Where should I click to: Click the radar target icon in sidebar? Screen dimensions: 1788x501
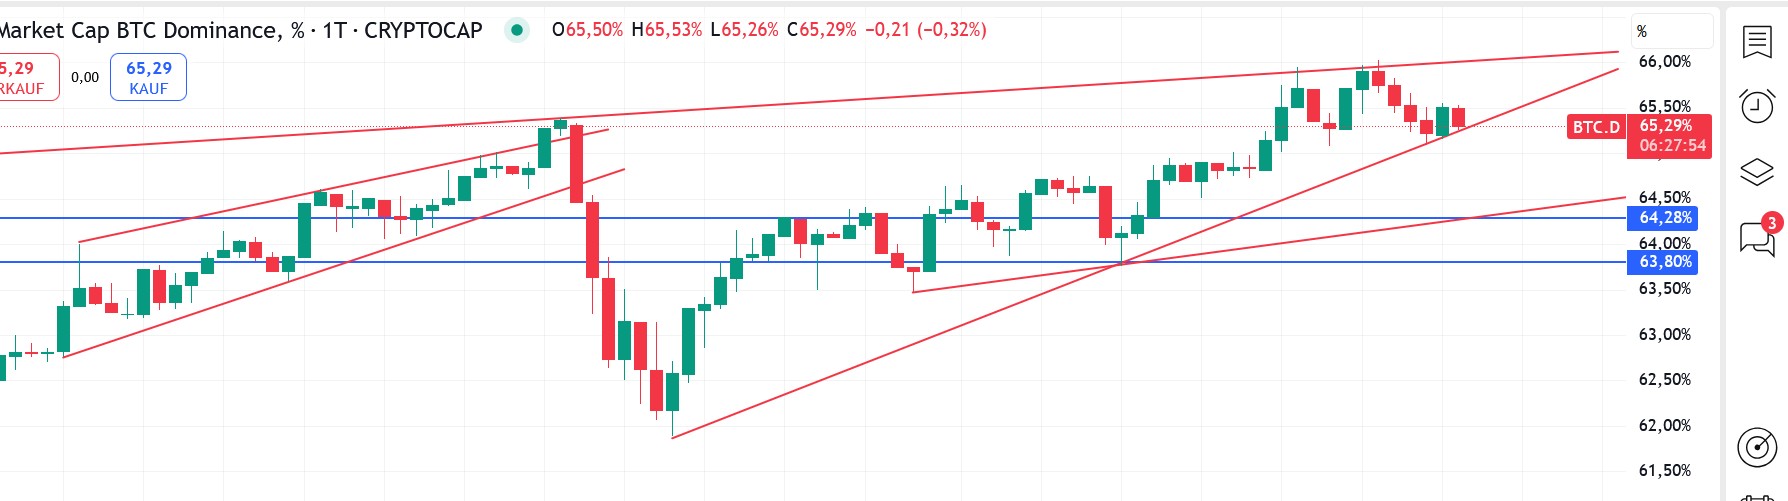click(x=1757, y=446)
